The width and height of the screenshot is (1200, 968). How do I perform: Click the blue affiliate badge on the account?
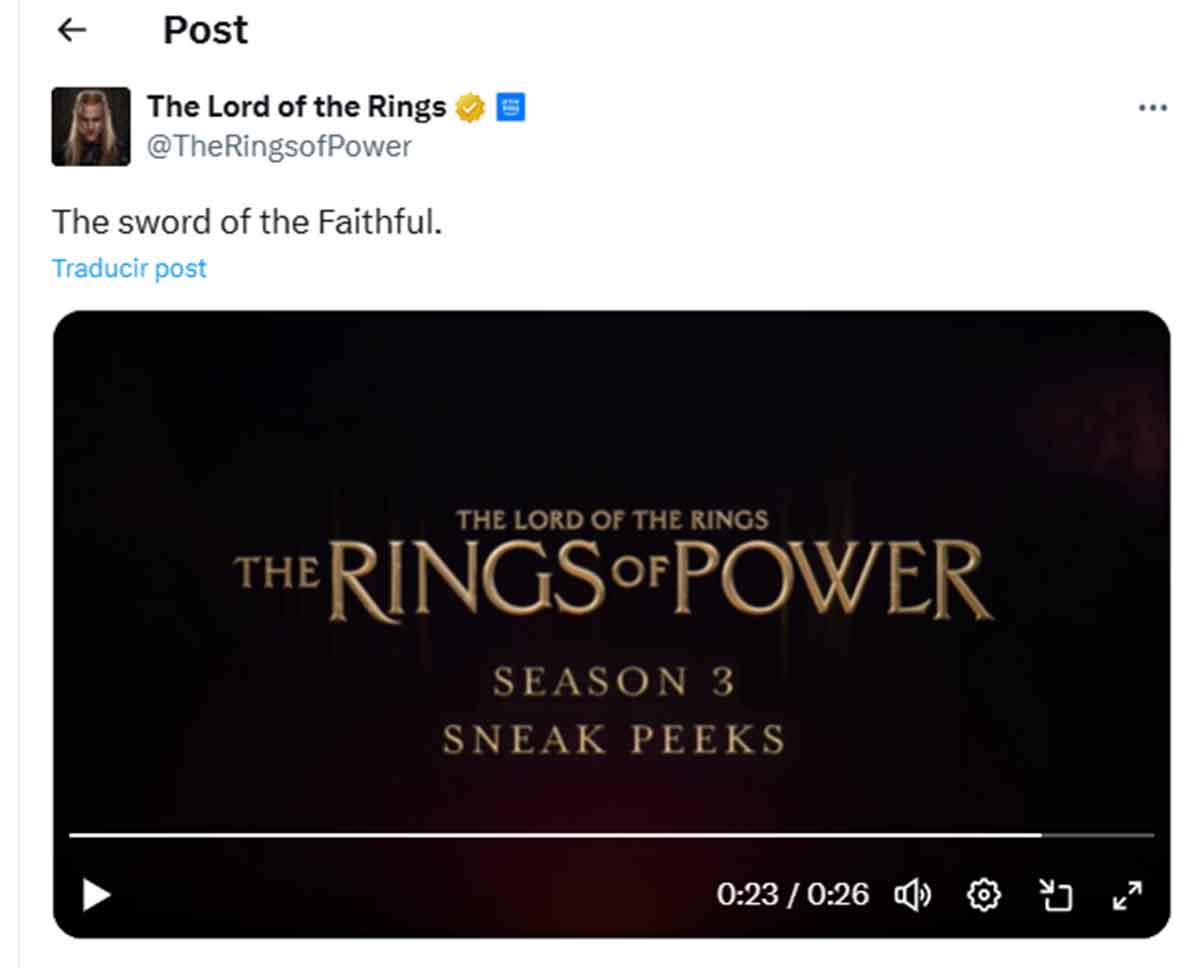tap(510, 106)
